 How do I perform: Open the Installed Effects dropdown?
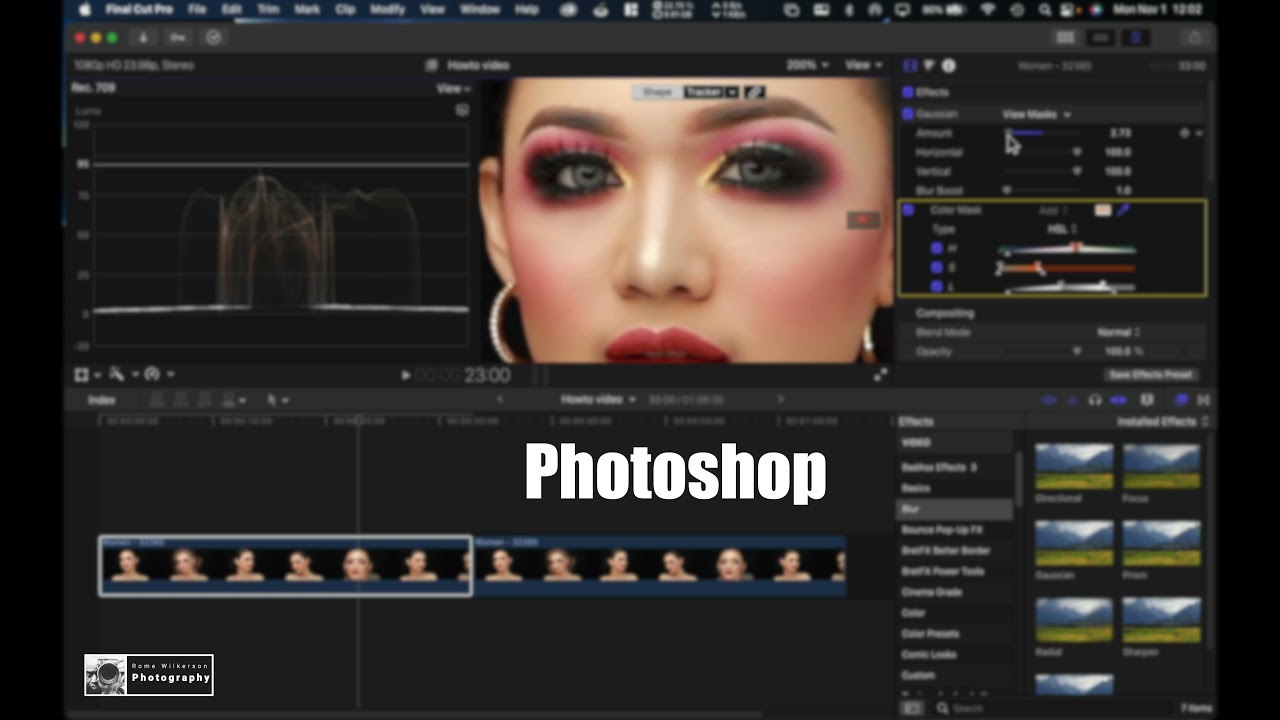(1162, 421)
